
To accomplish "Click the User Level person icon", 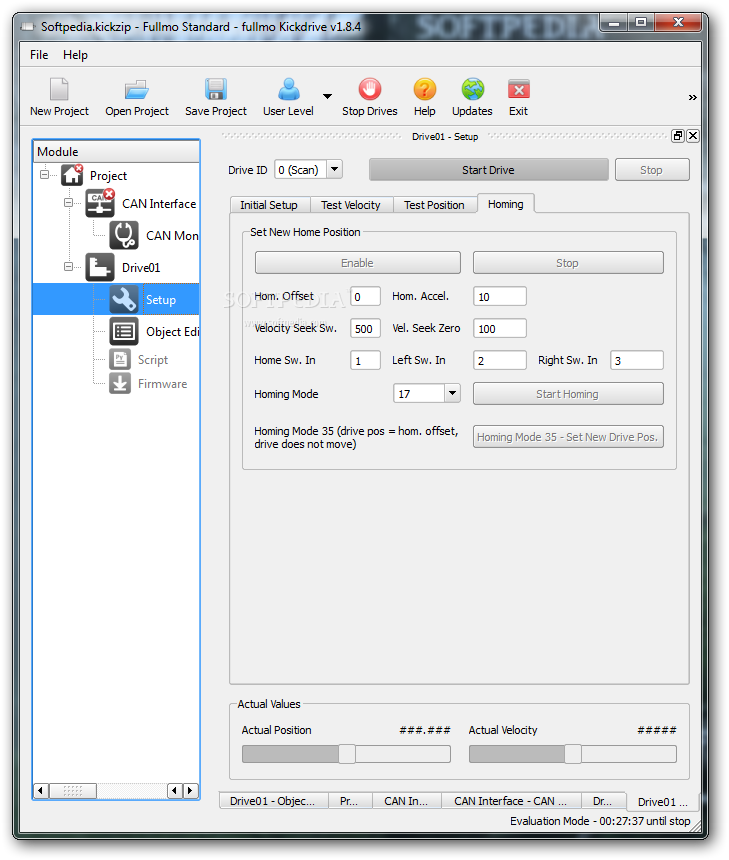I will pos(289,89).
